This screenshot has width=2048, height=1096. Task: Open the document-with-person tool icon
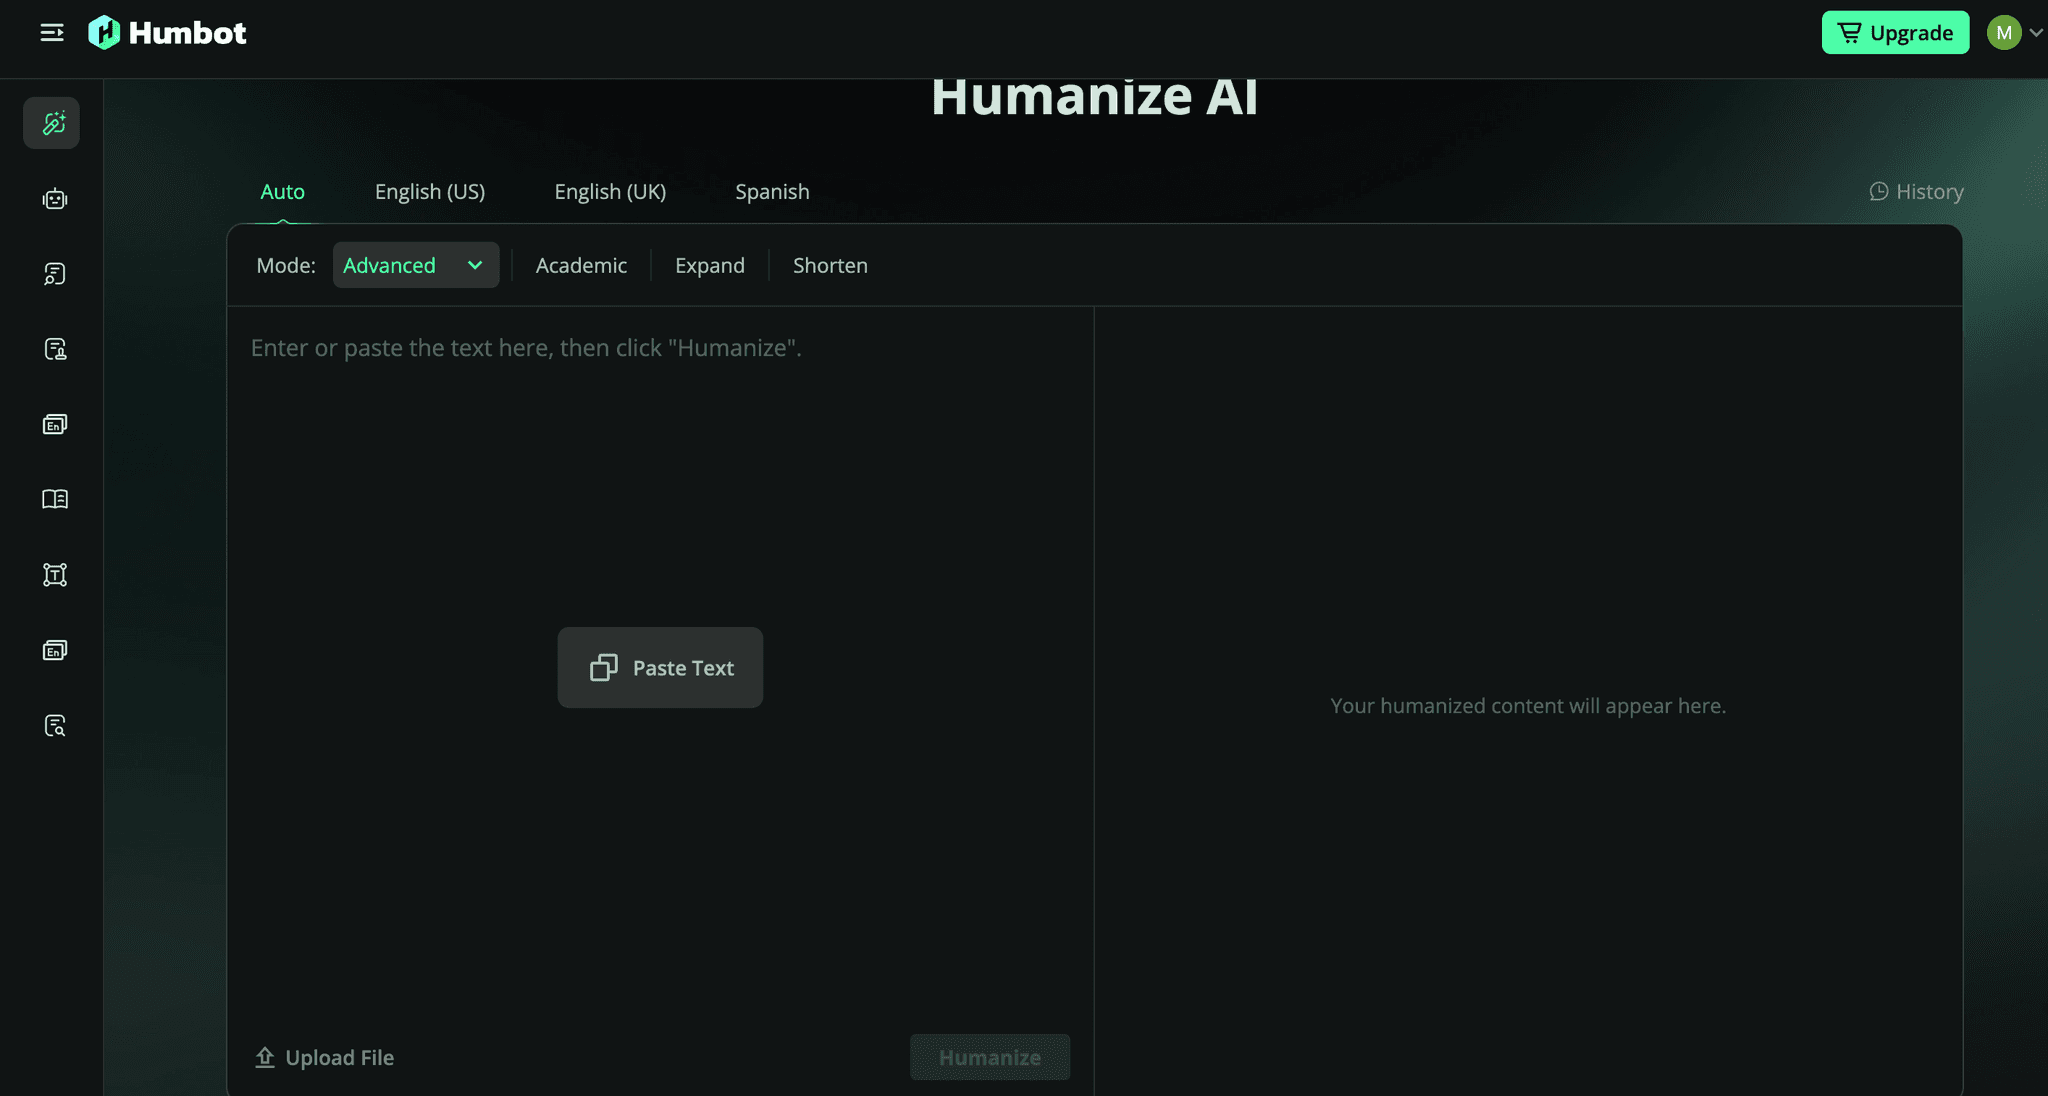51,349
